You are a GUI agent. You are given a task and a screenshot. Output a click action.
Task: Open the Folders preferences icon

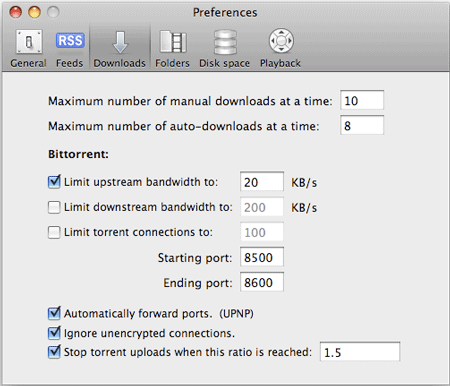pos(173,42)
